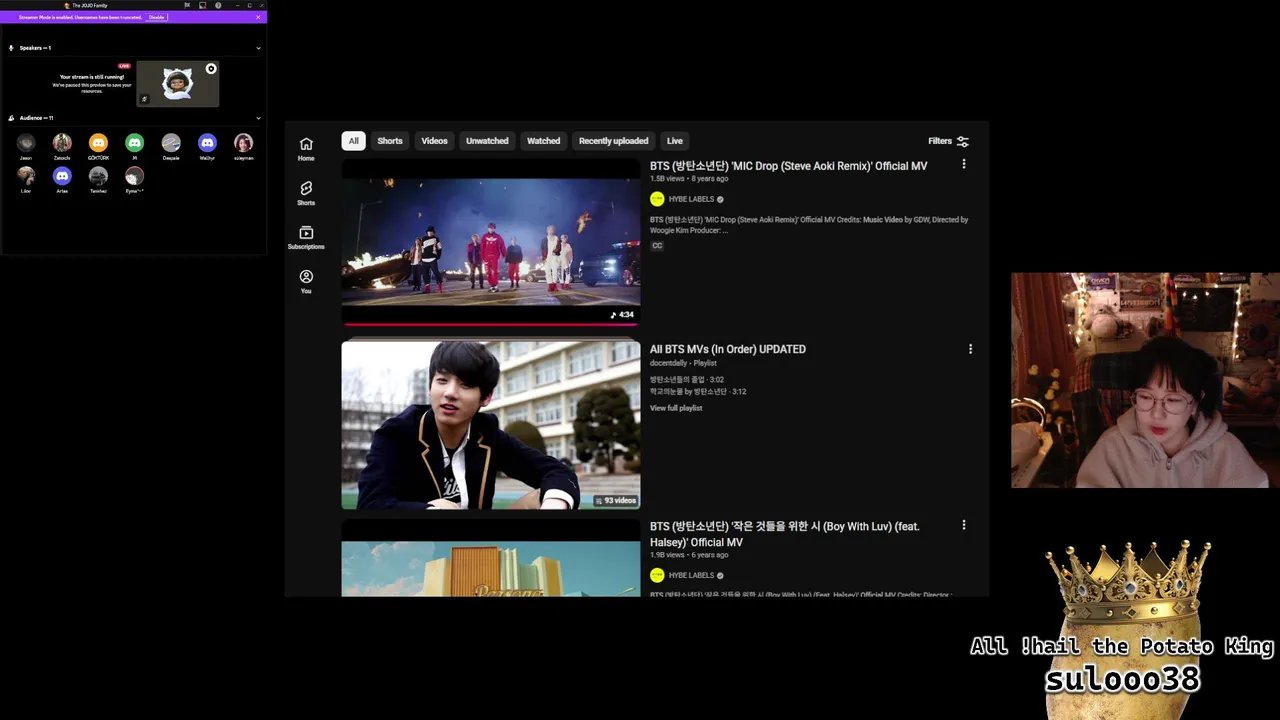
Task: Select audience member Jason's avatar
Action: [x=26, y=143]
